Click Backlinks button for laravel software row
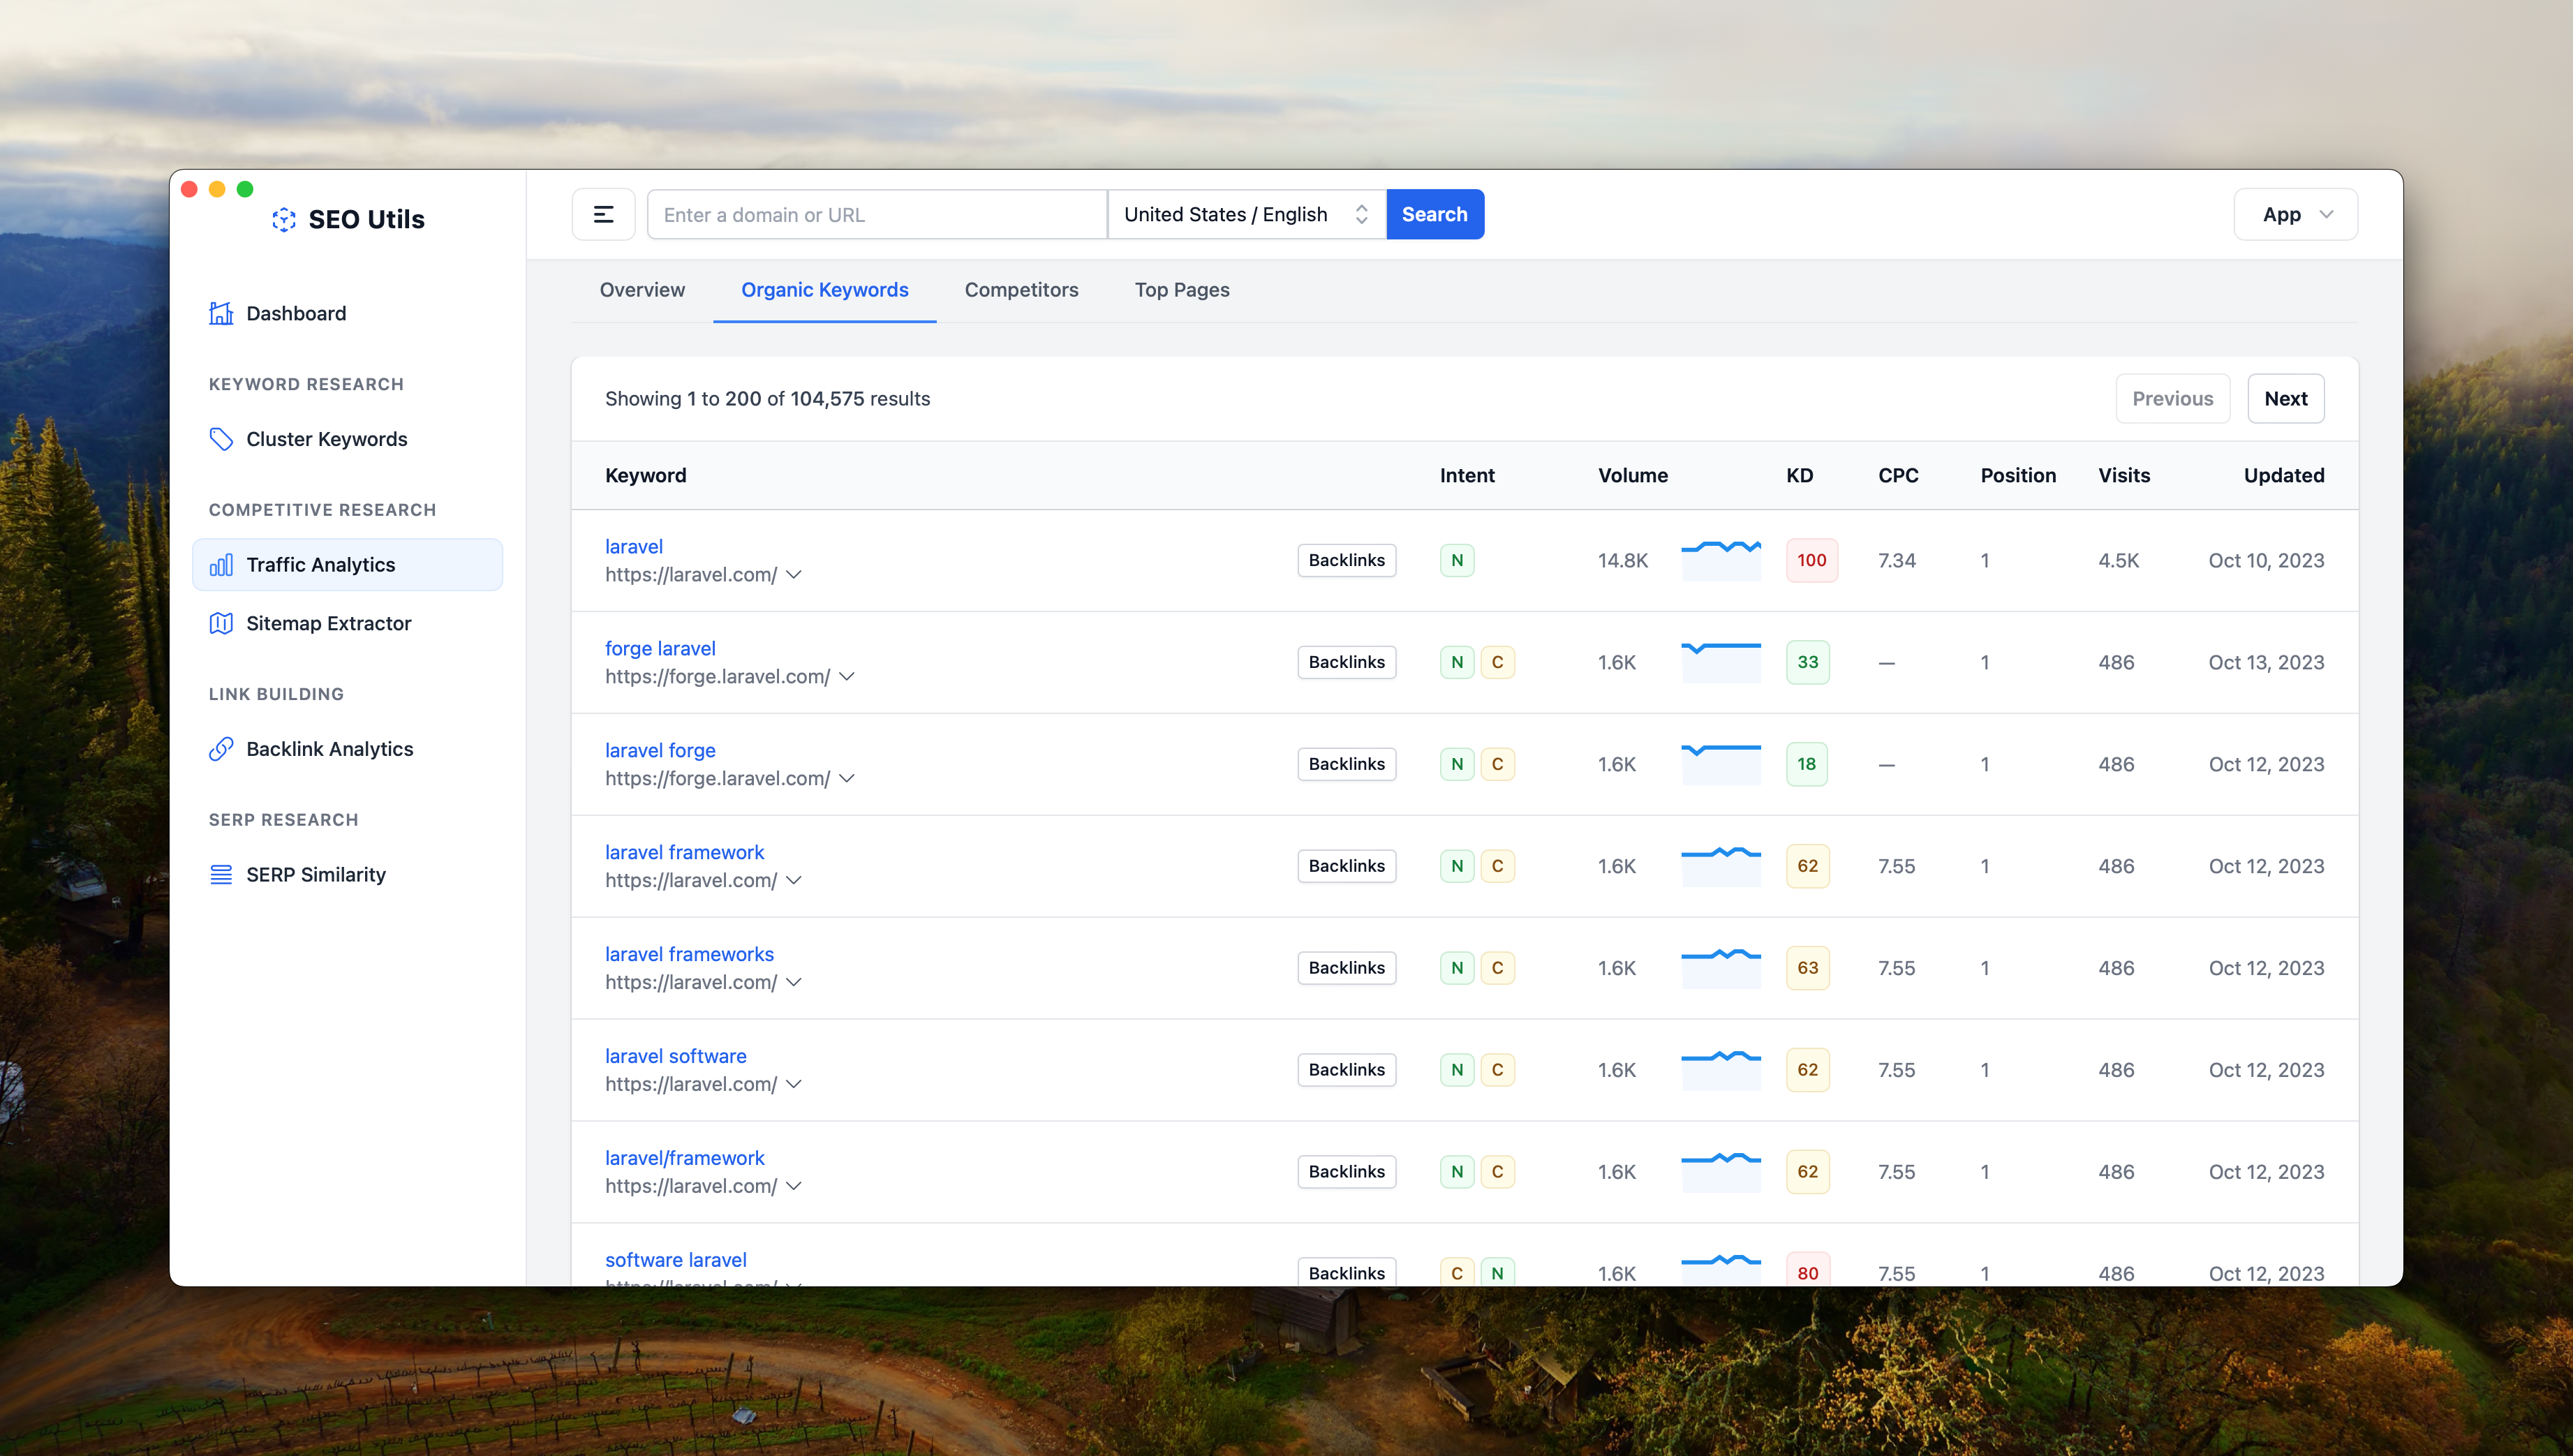This screenshot has height=1456, width=2573. 1346,1070
